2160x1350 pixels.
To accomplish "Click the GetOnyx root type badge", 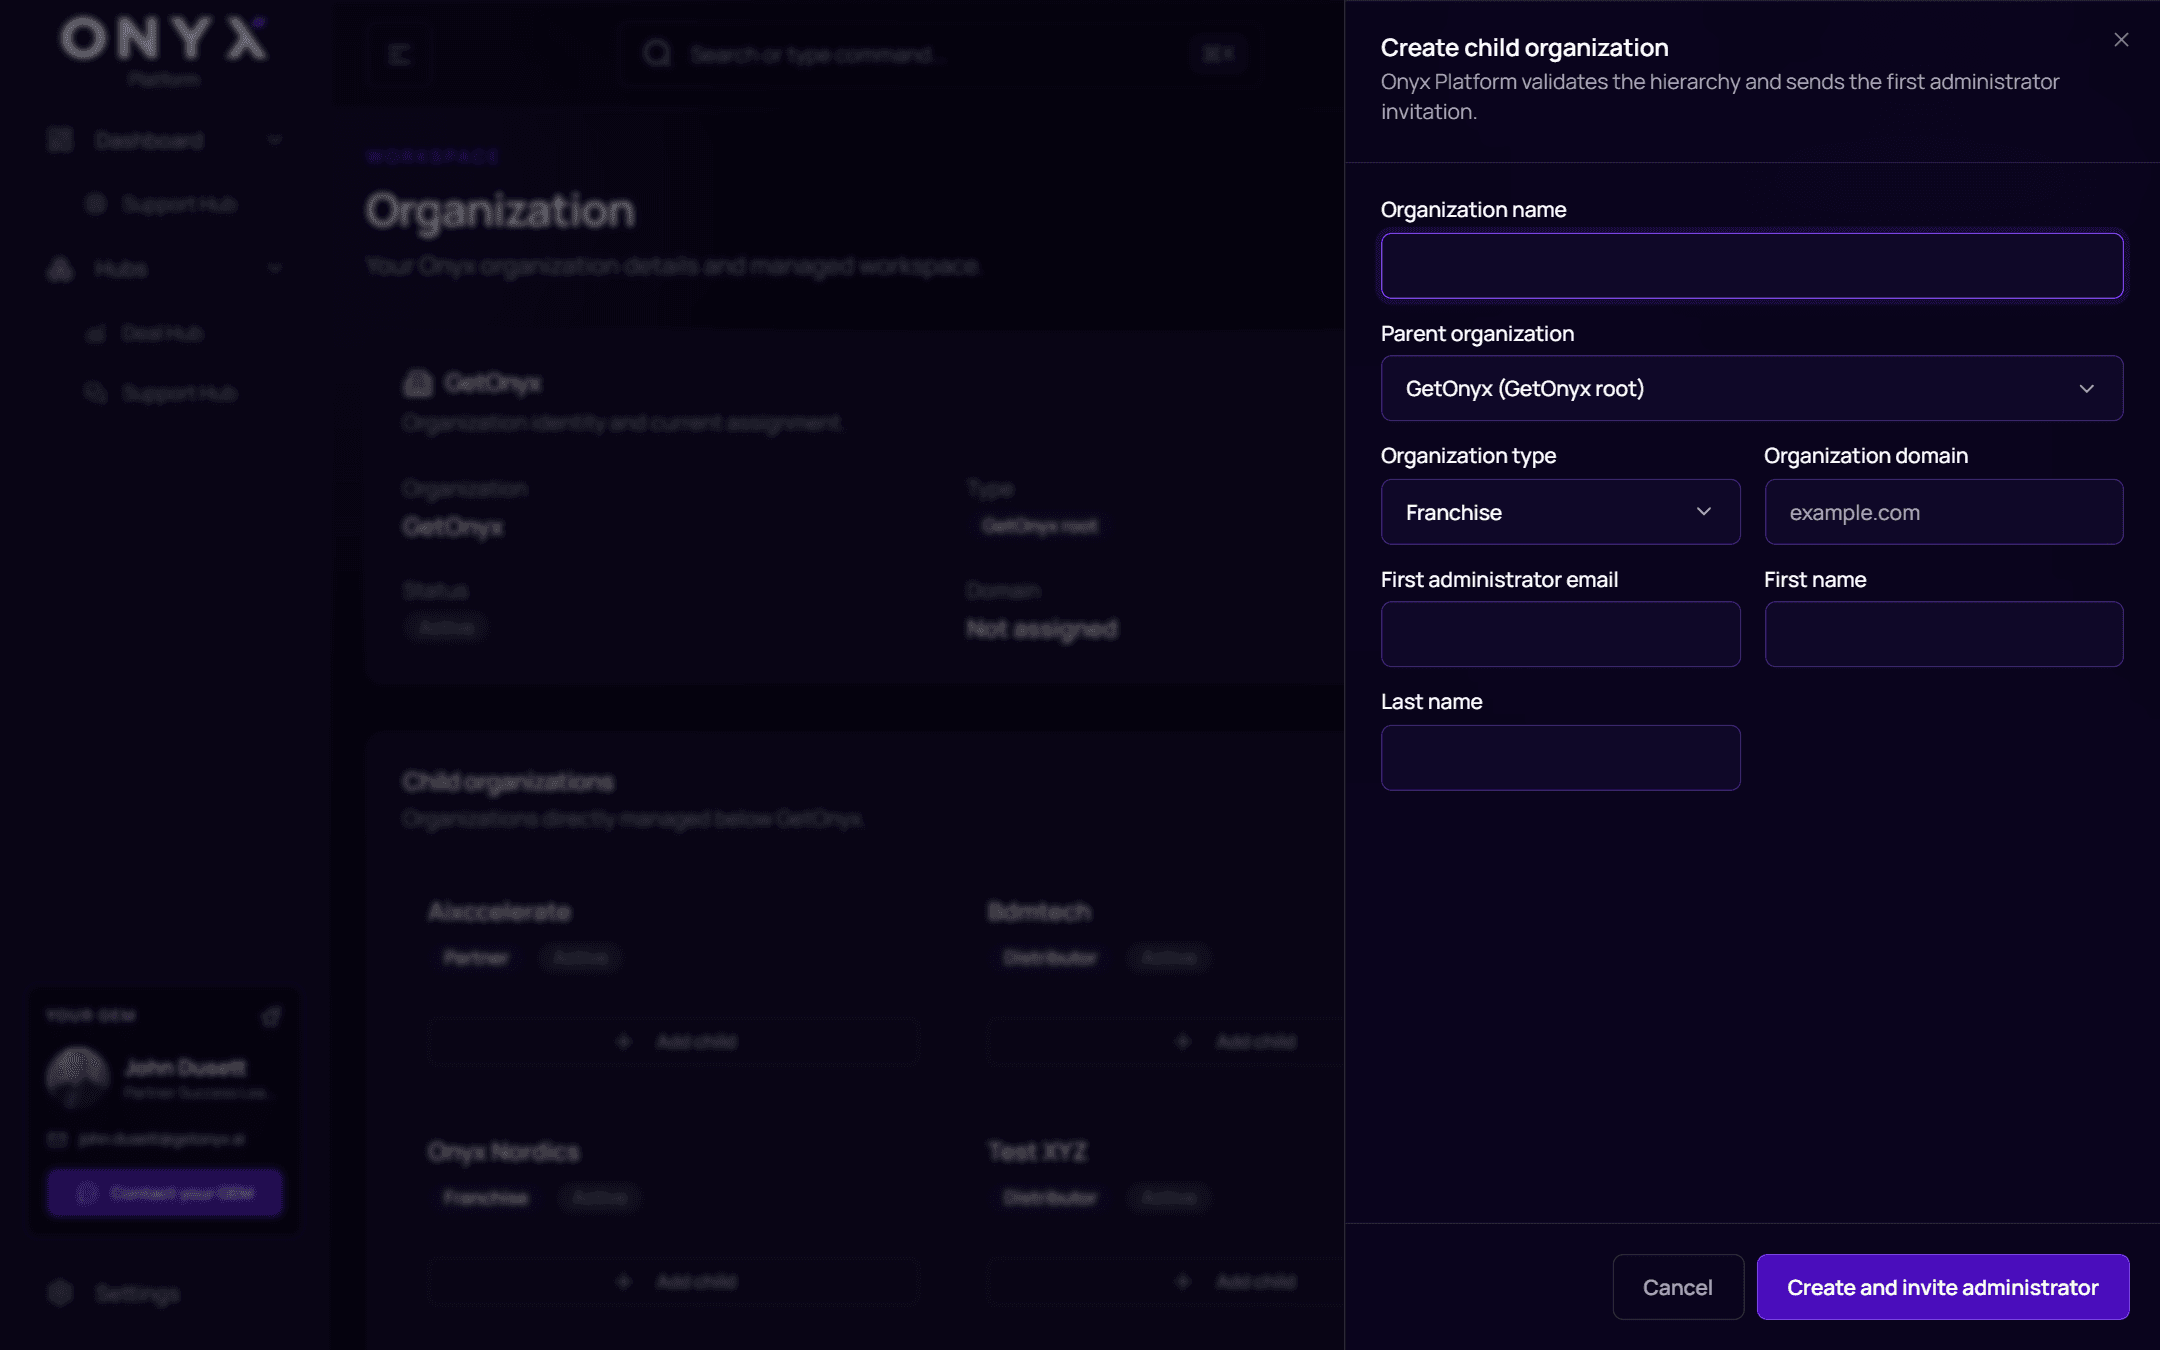I will pos(1039,526).
